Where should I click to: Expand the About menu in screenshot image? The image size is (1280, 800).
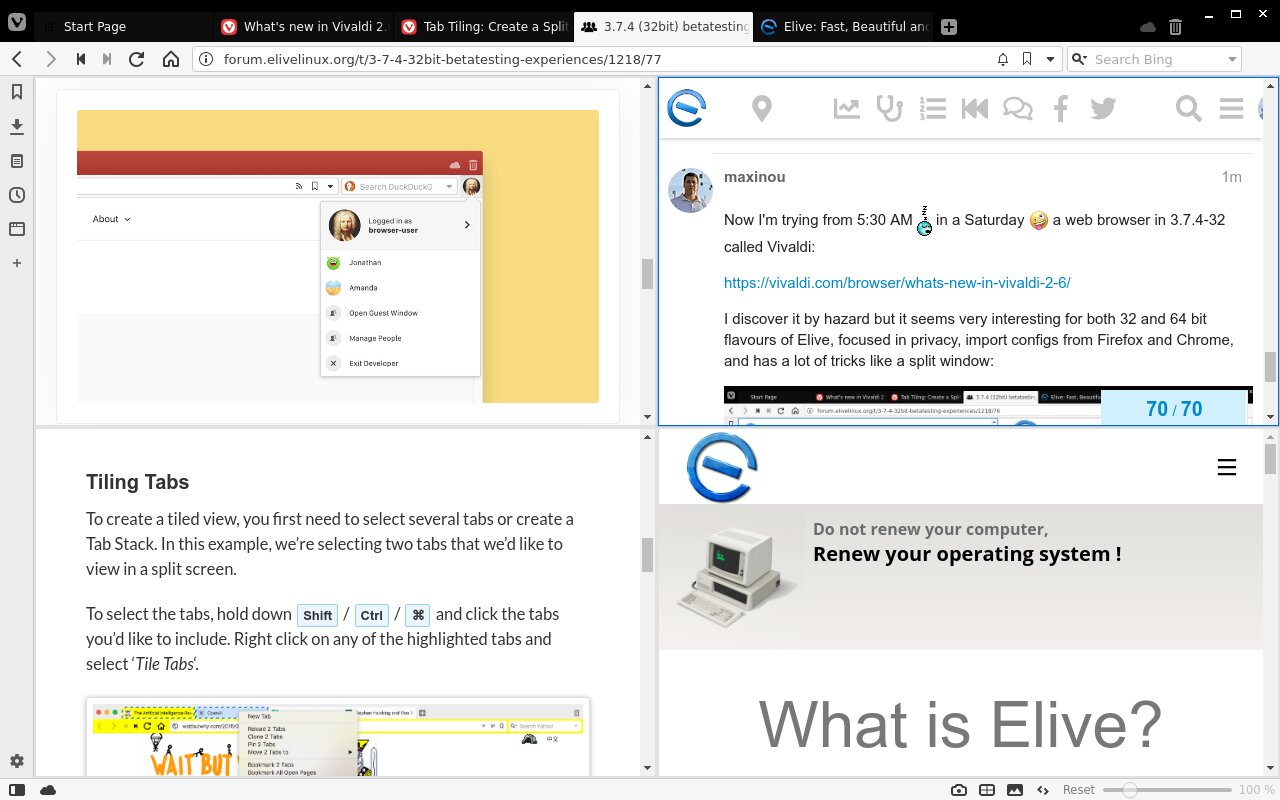tap(111, 219)
